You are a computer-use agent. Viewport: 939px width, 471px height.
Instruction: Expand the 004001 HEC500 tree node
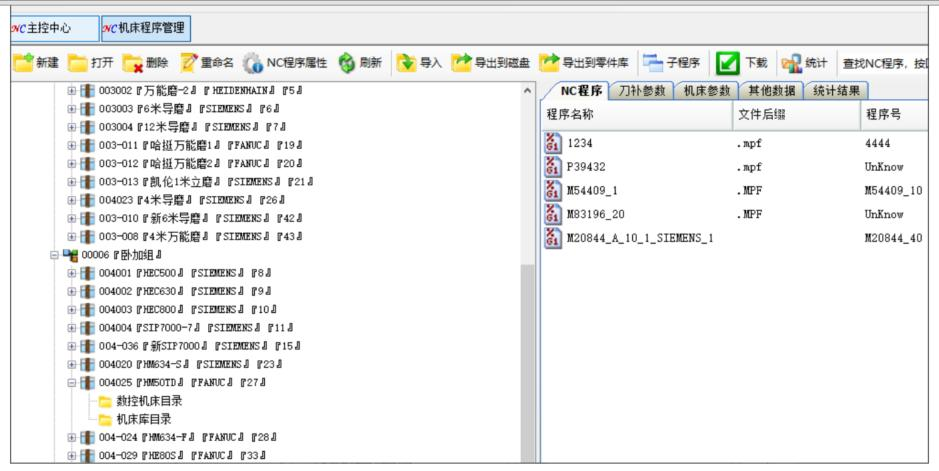(x=72, y=273)
